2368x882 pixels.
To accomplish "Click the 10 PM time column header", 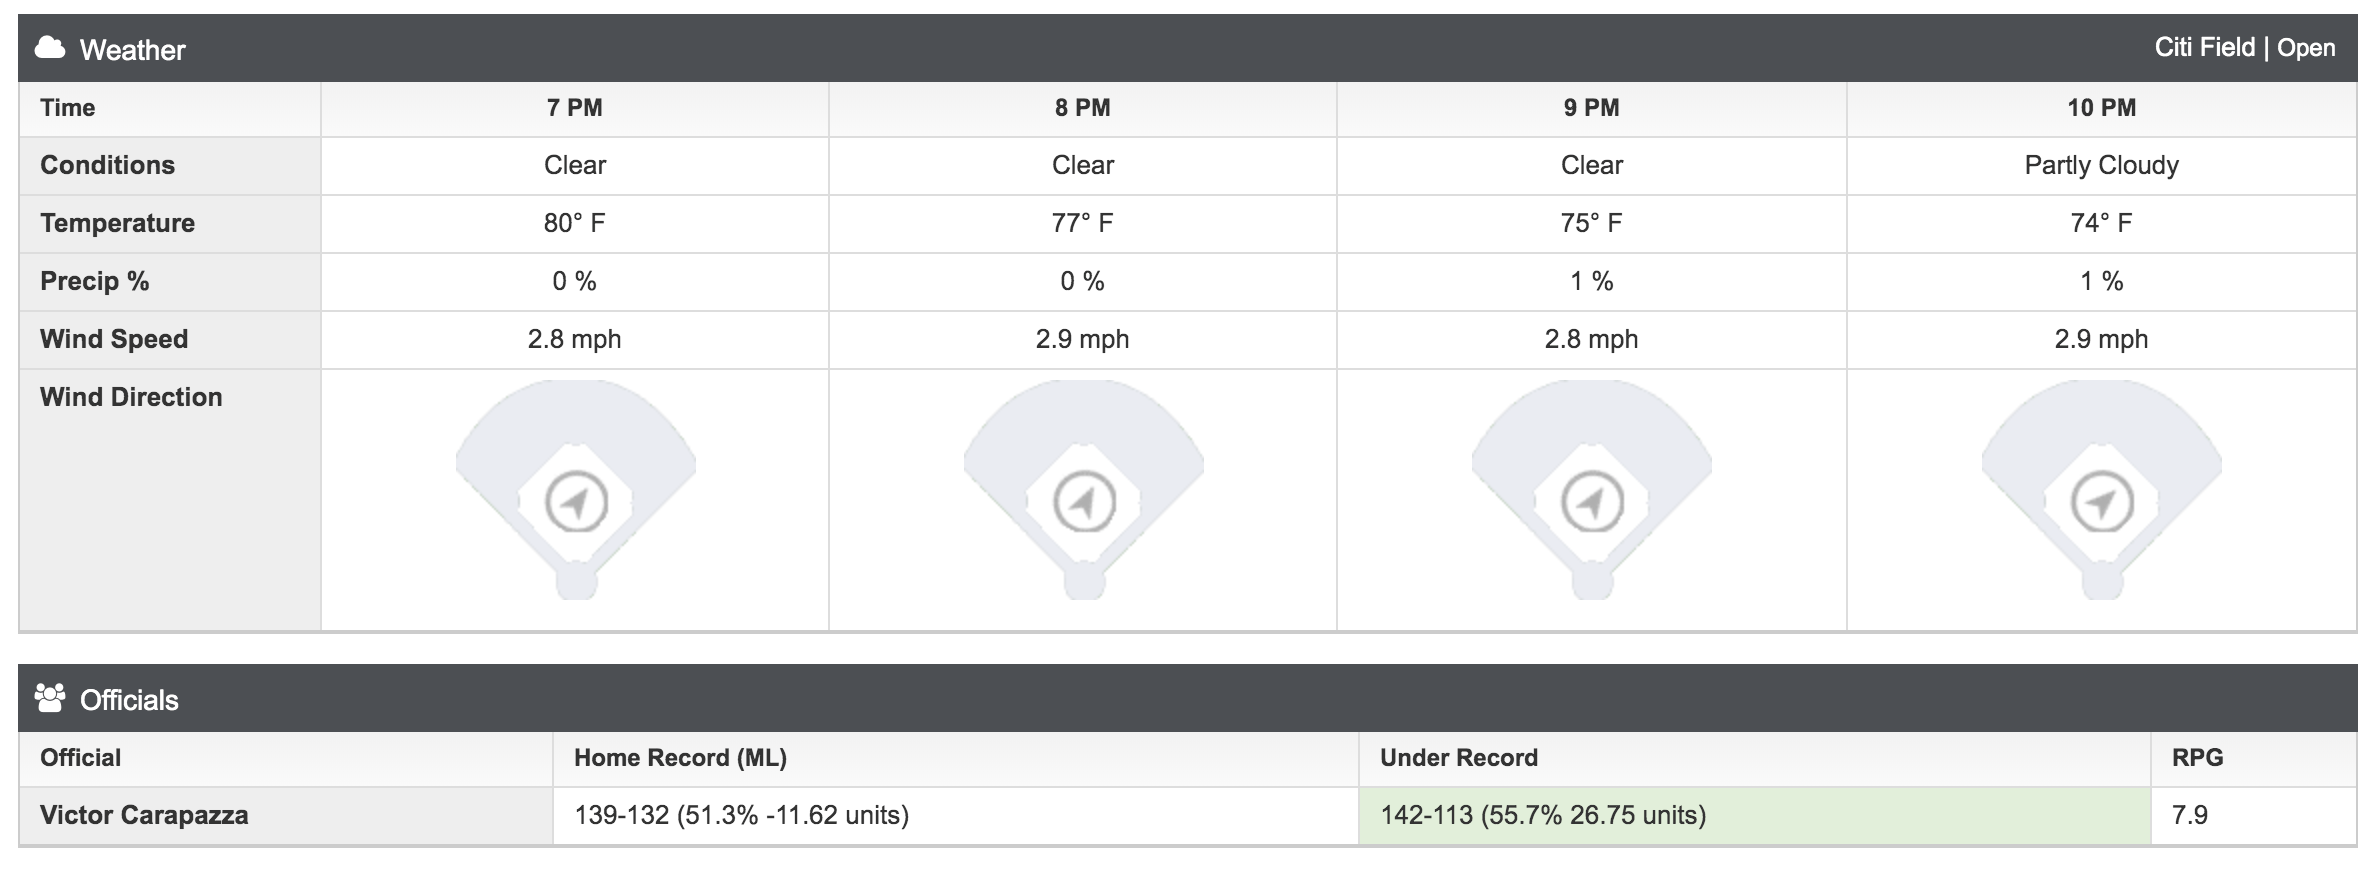I will (x=2102, y=108).
